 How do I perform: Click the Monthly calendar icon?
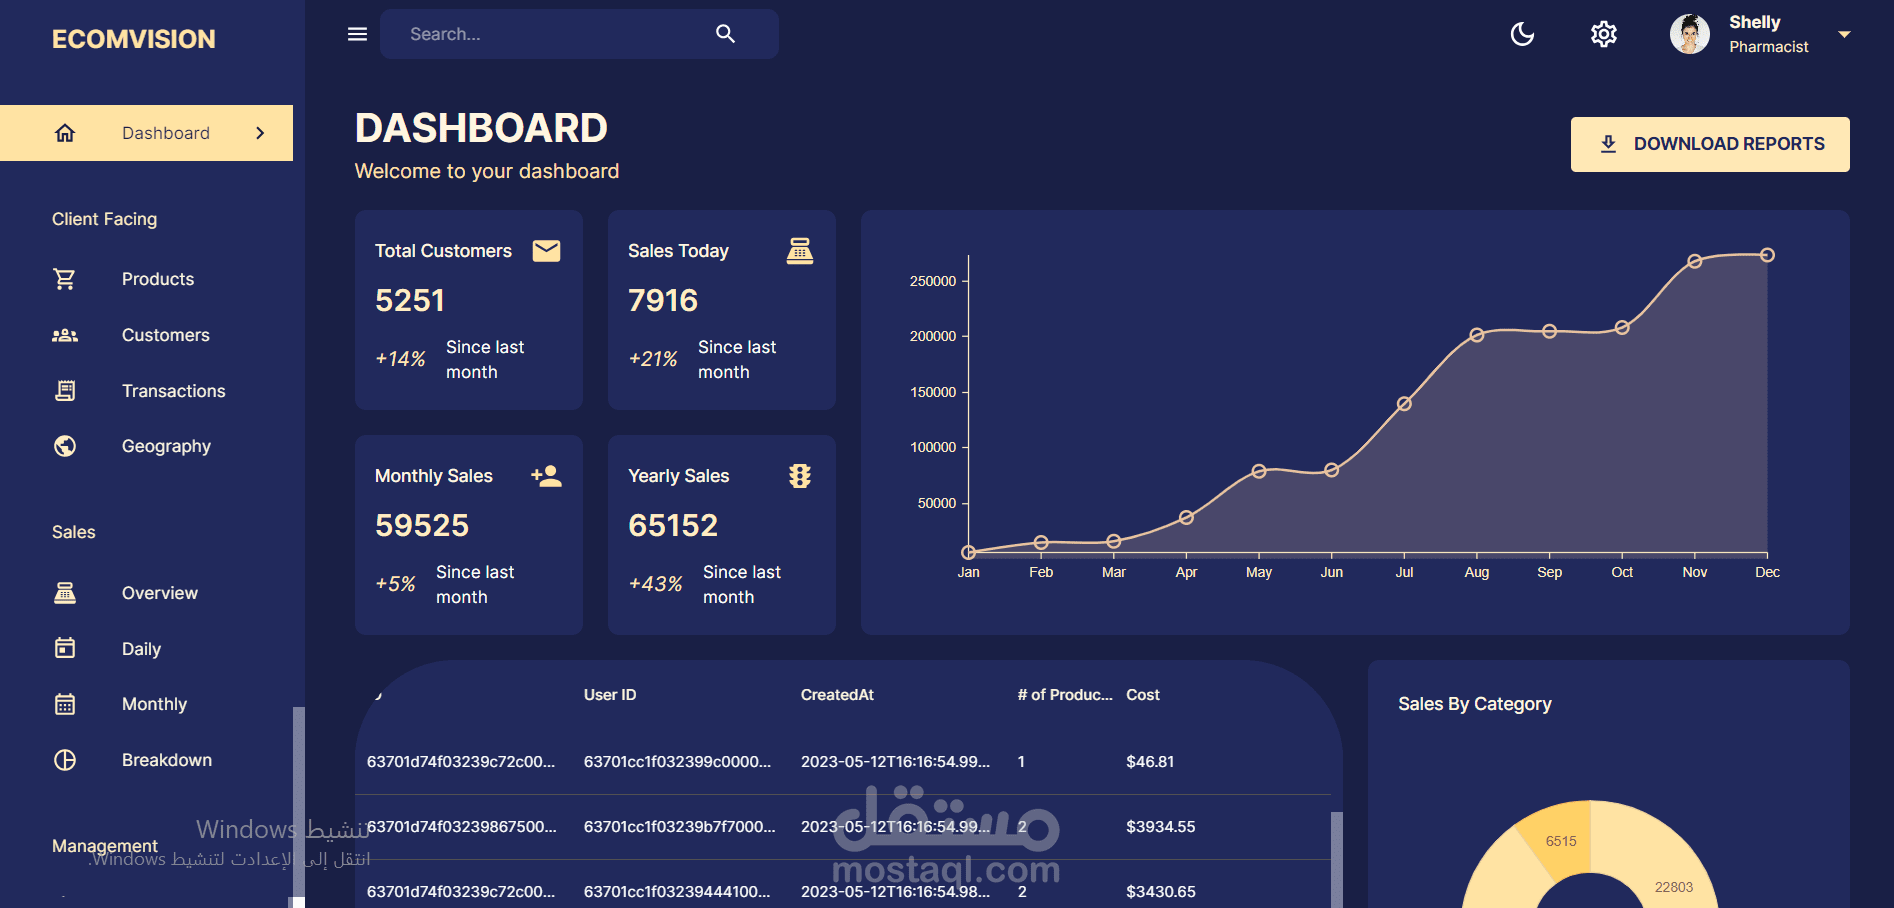click(x=65, y=704)
